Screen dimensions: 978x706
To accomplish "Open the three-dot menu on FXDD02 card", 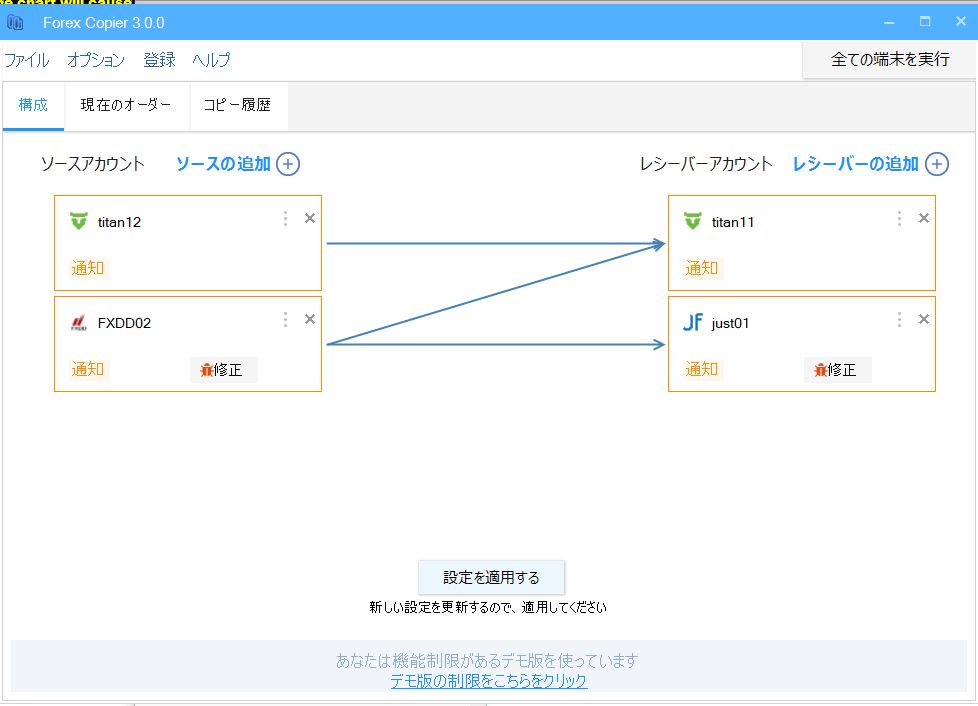I will pos(285,319).
